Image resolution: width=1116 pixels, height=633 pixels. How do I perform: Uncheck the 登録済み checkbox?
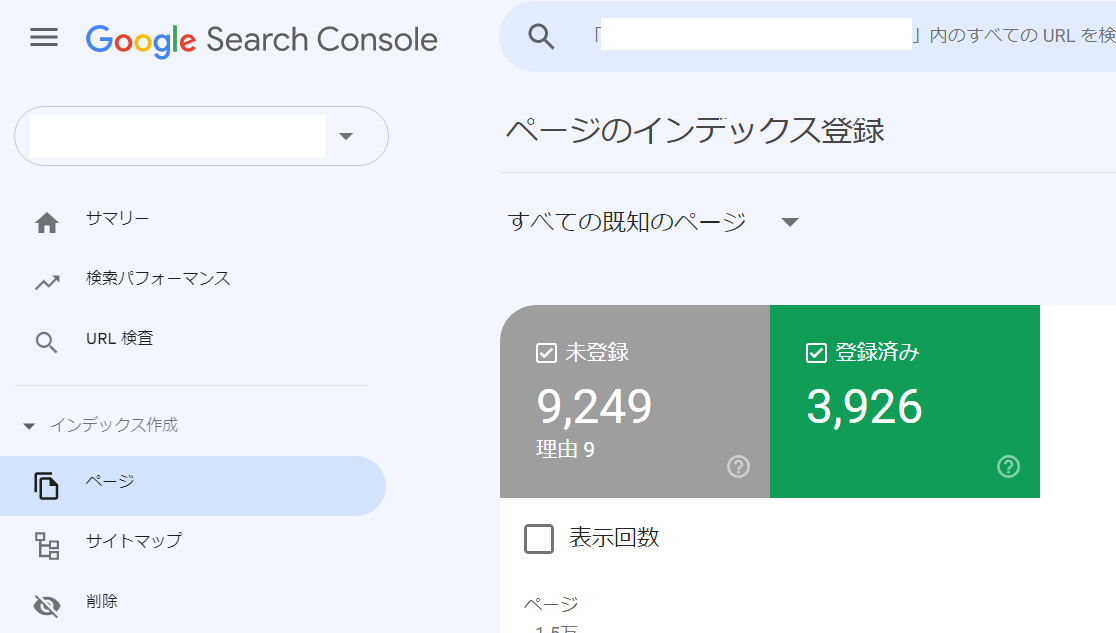click(x=816, y=353)
